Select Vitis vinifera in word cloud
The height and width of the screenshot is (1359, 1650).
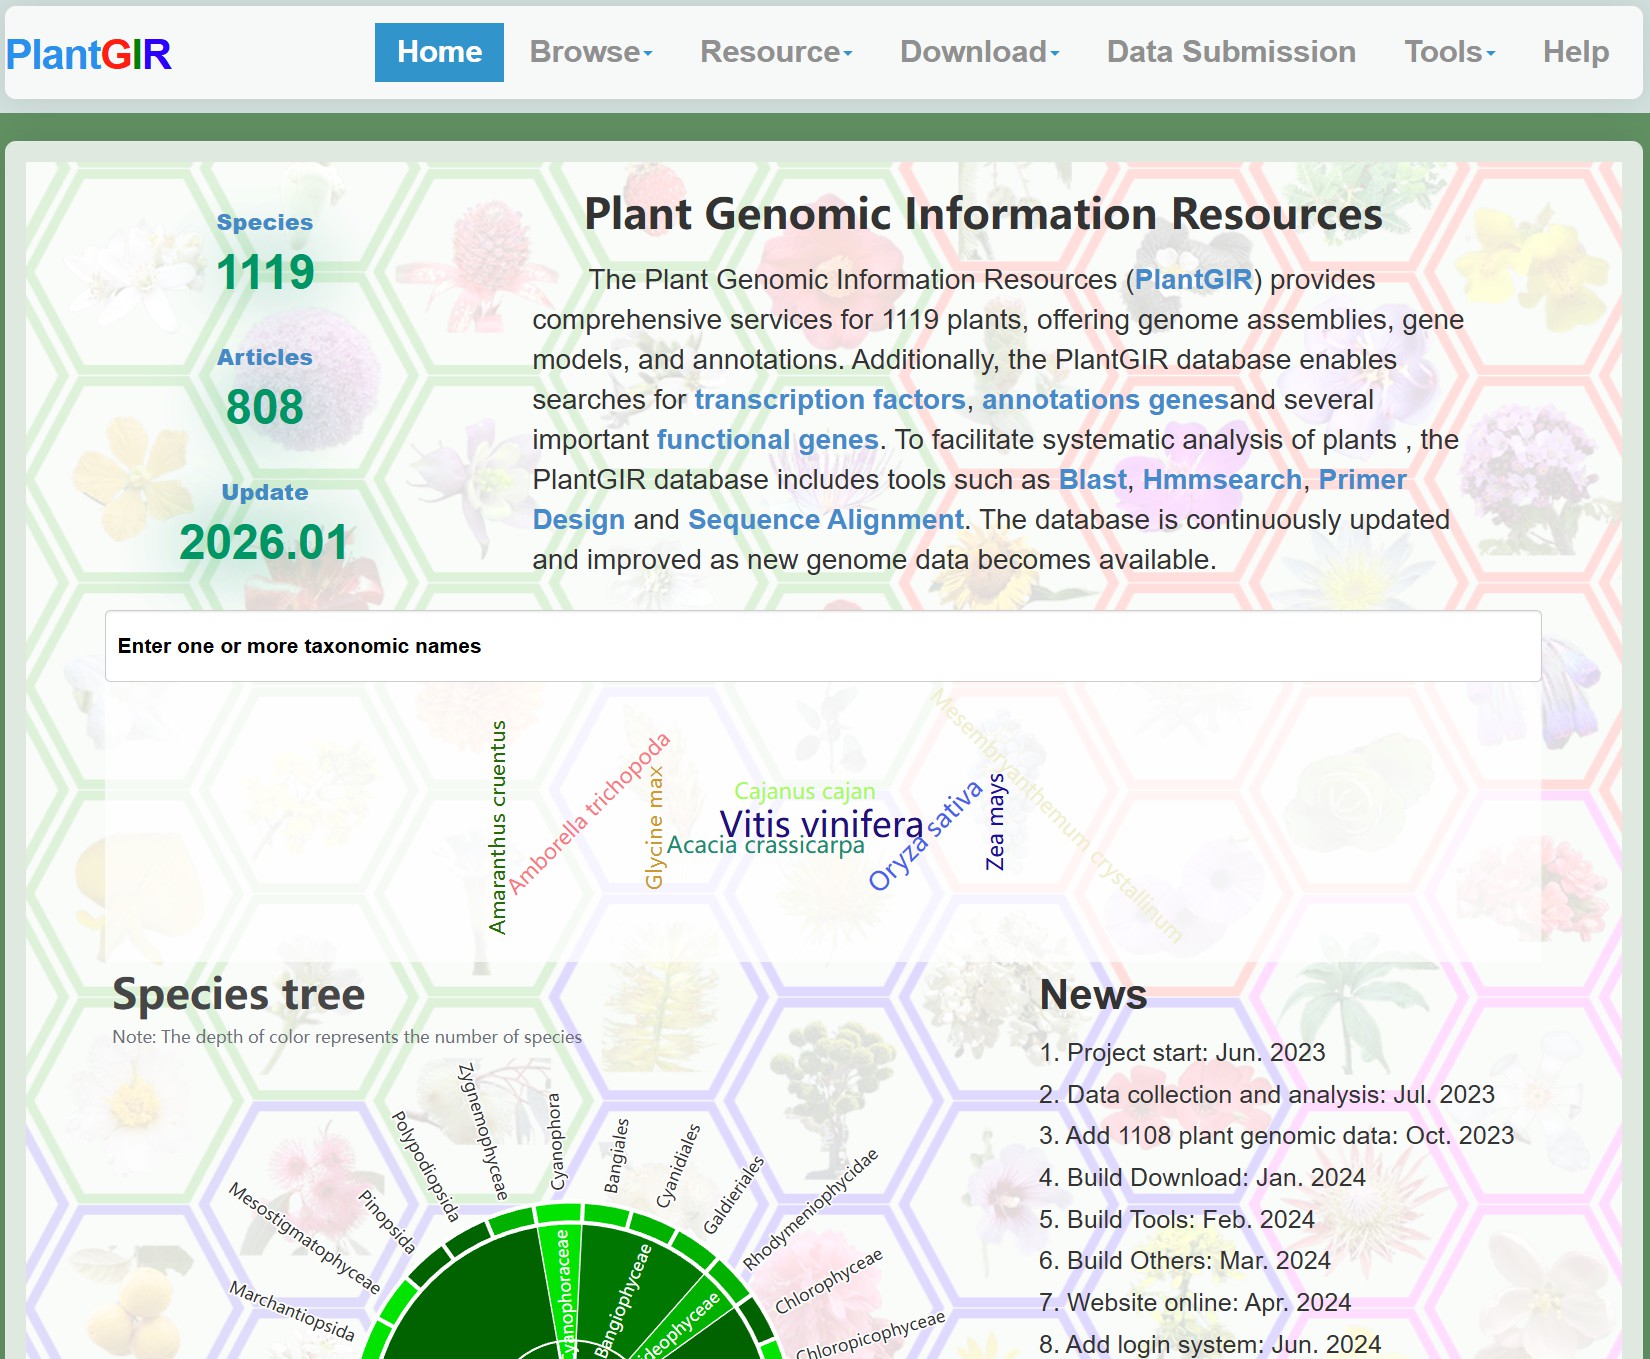(x=821, y=824)
